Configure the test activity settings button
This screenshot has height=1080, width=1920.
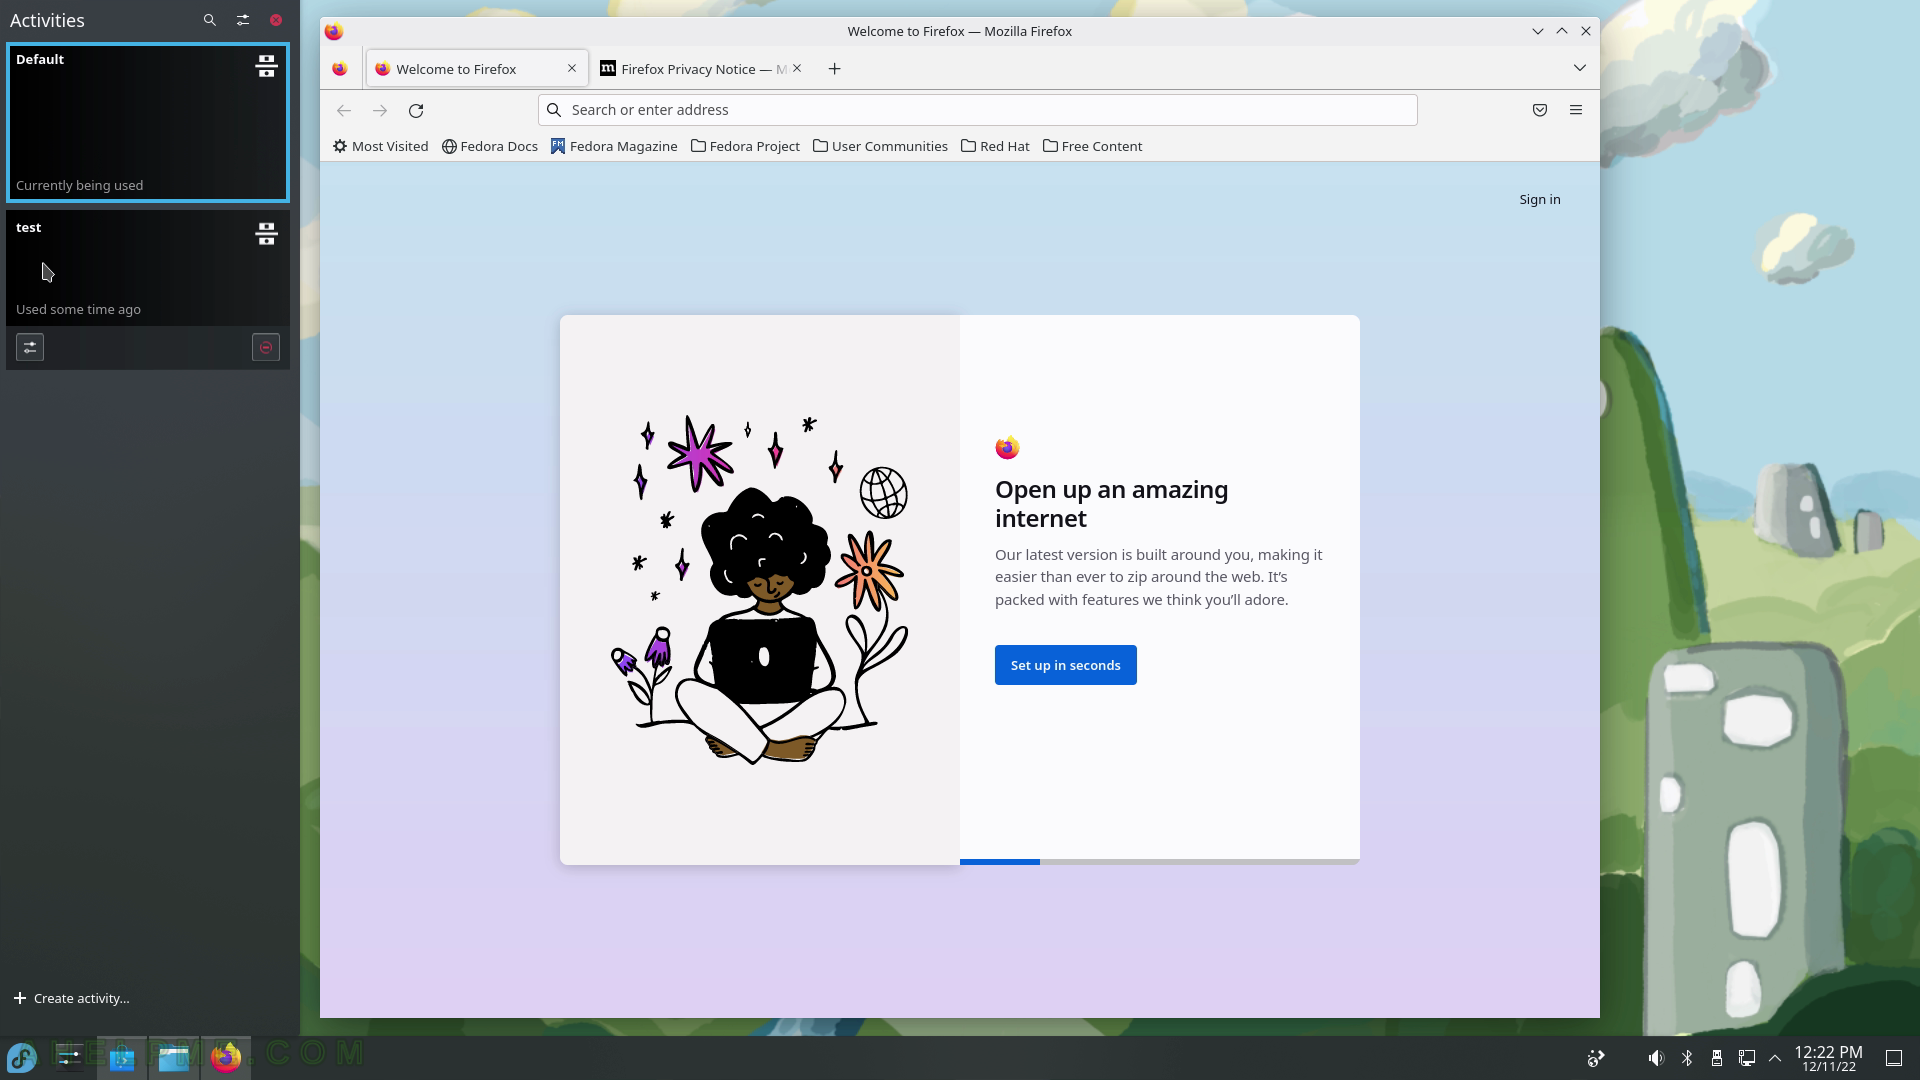click(30, 347)
